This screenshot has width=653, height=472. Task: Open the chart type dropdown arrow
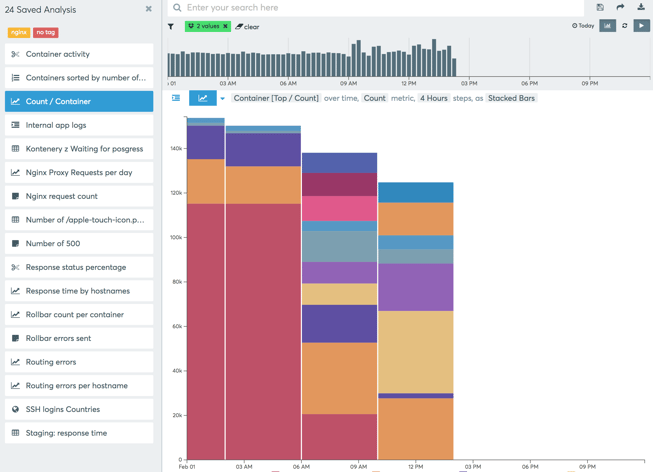(x=223, y=99)
